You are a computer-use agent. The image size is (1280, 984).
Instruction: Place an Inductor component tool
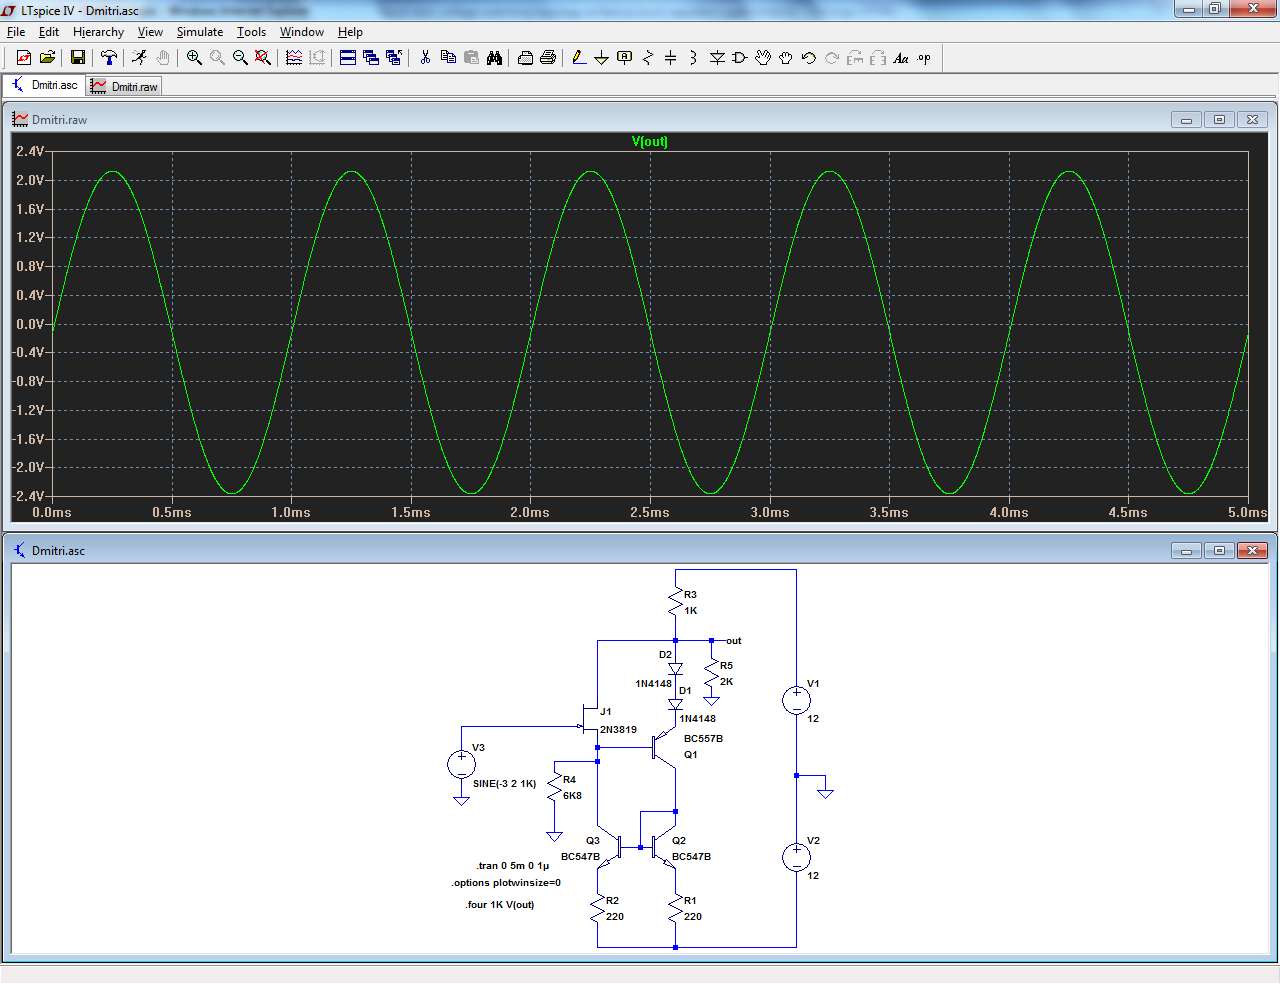click(694, 58)
